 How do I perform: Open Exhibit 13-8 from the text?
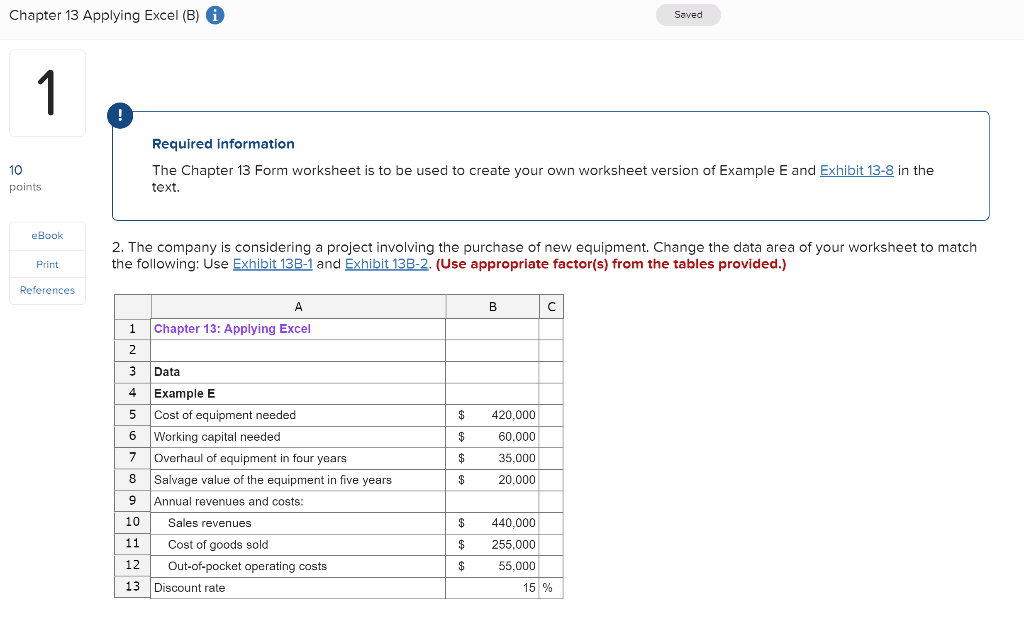[857, 170]
